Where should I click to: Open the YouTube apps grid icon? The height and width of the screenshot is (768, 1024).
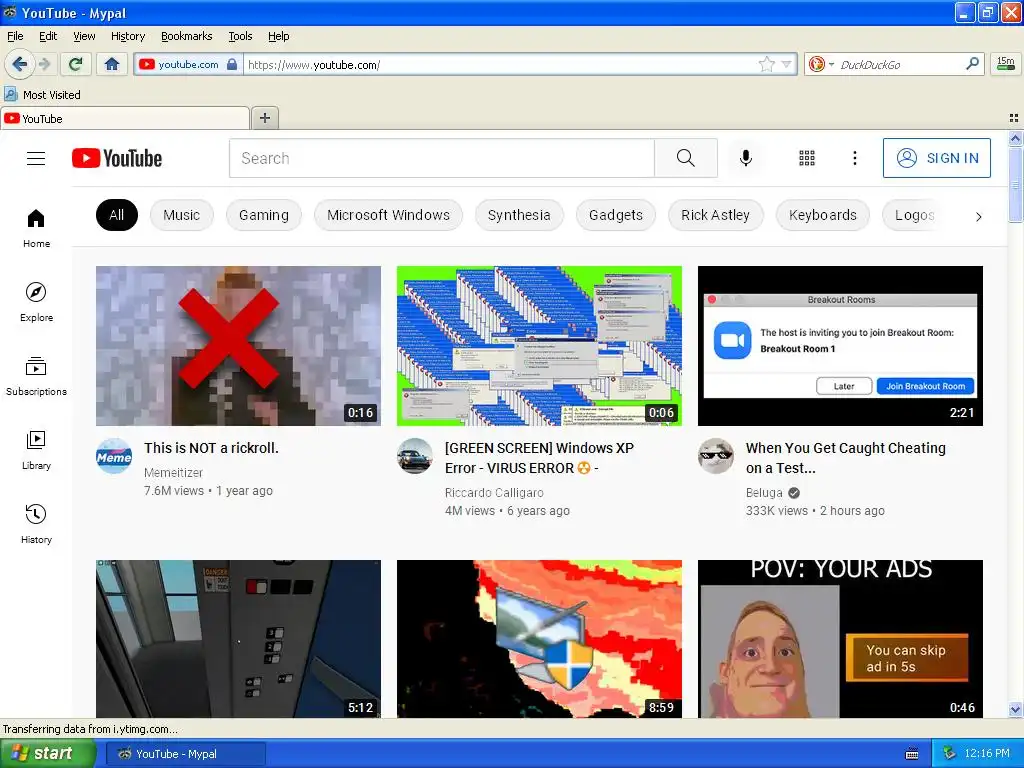[x=807, y=158]
